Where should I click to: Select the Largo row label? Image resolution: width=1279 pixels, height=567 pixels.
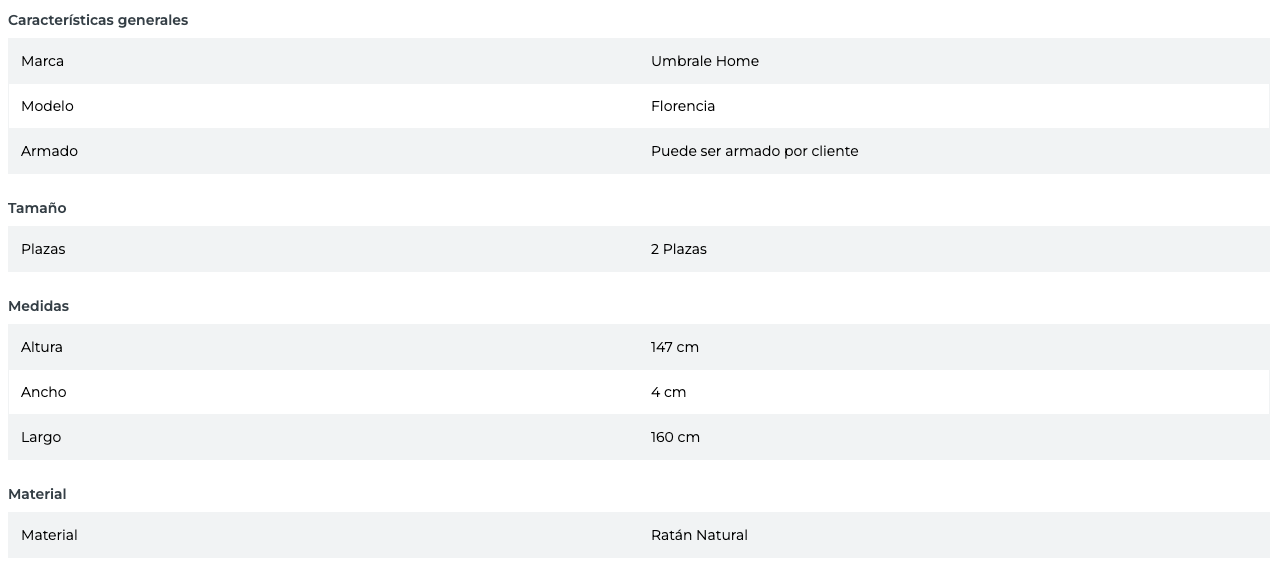coord(41,437)
